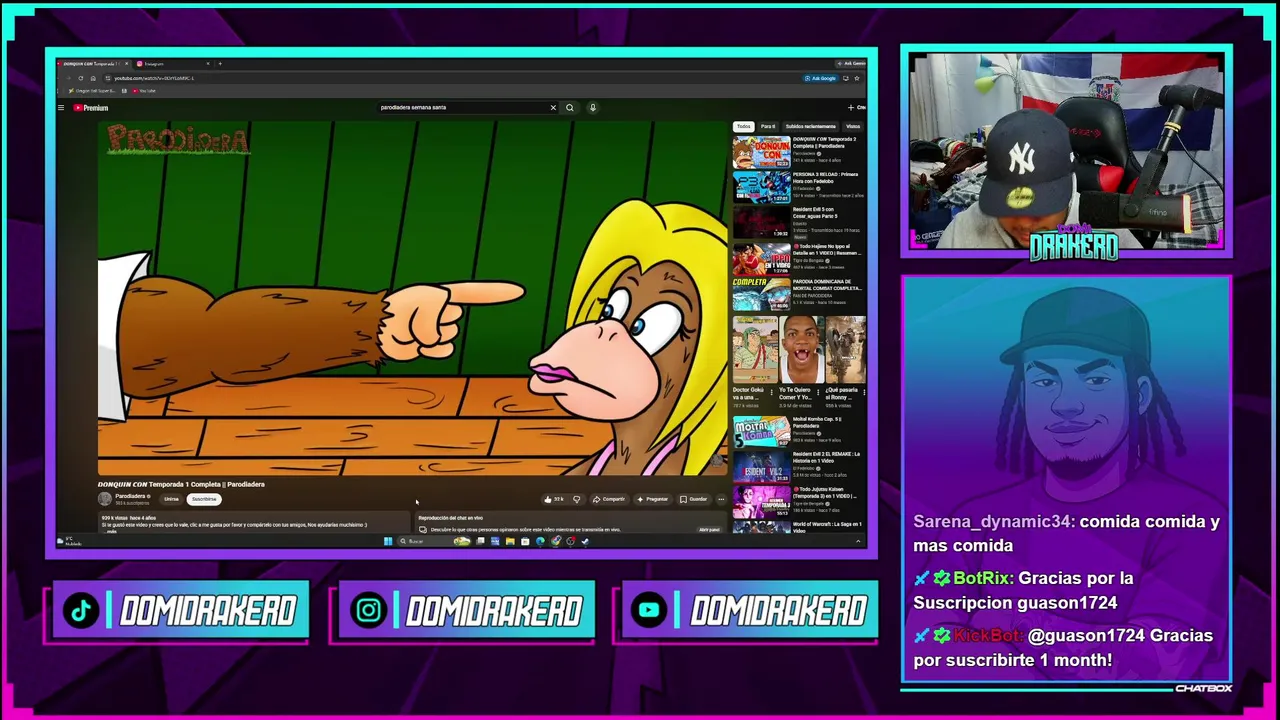This screenshot has width=1280, height=720.
Task: Open the Instagram DOMIDRAKERO banner
Action: tap(466, 610)
